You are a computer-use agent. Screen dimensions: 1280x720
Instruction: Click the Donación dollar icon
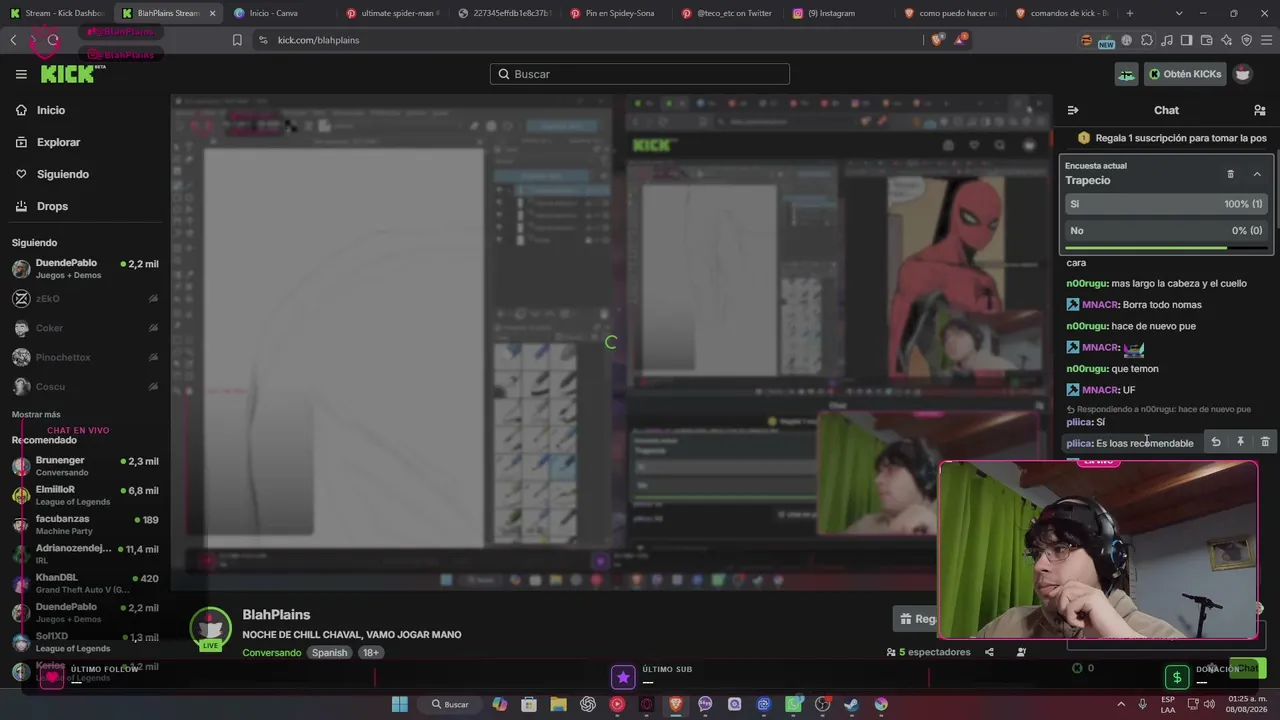click(1177, 678)
